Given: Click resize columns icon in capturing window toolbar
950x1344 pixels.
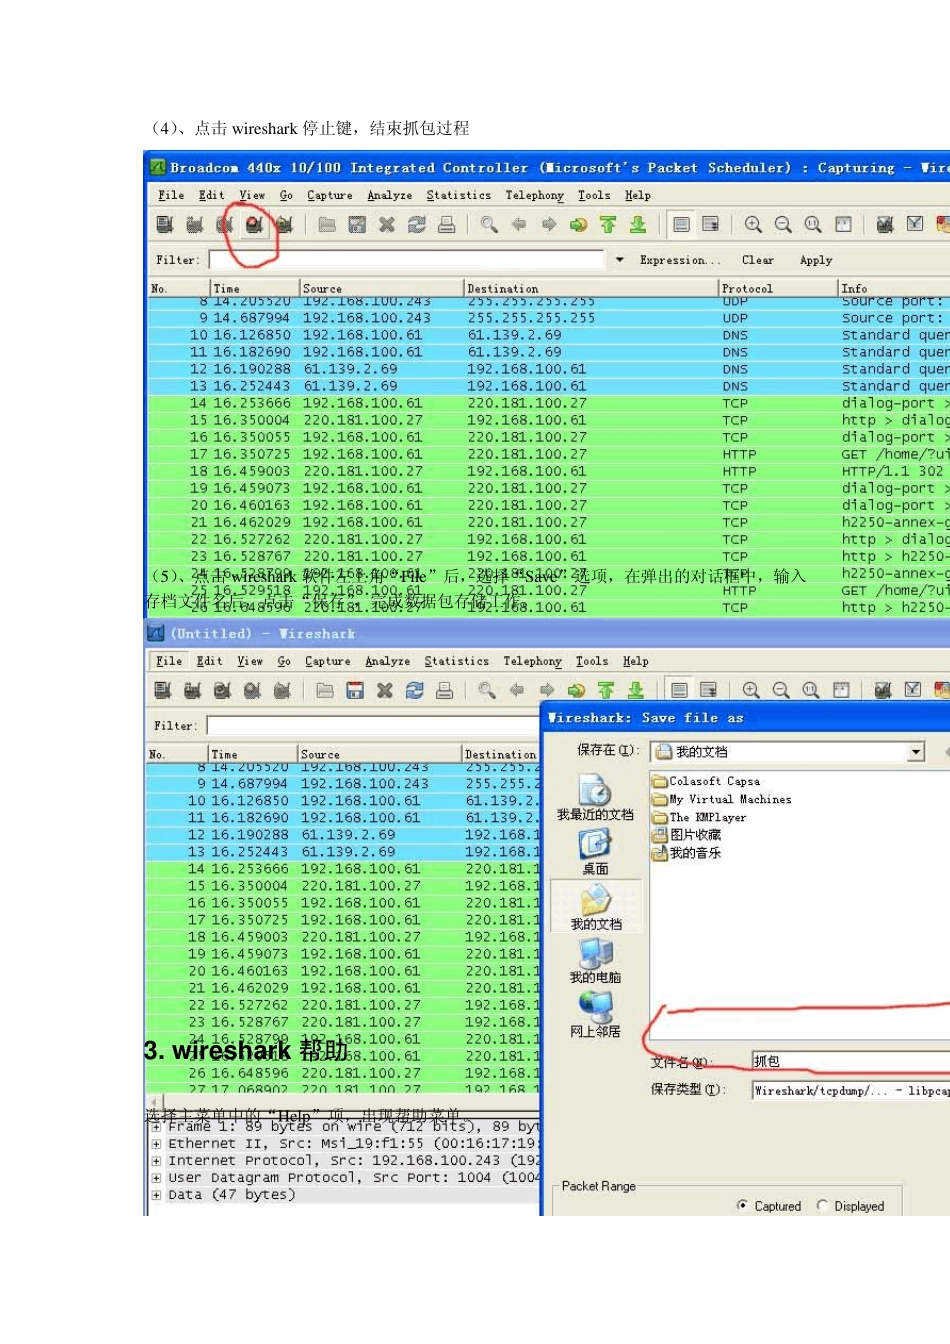Looking at the screenshot, I should [x=843, y=225].
